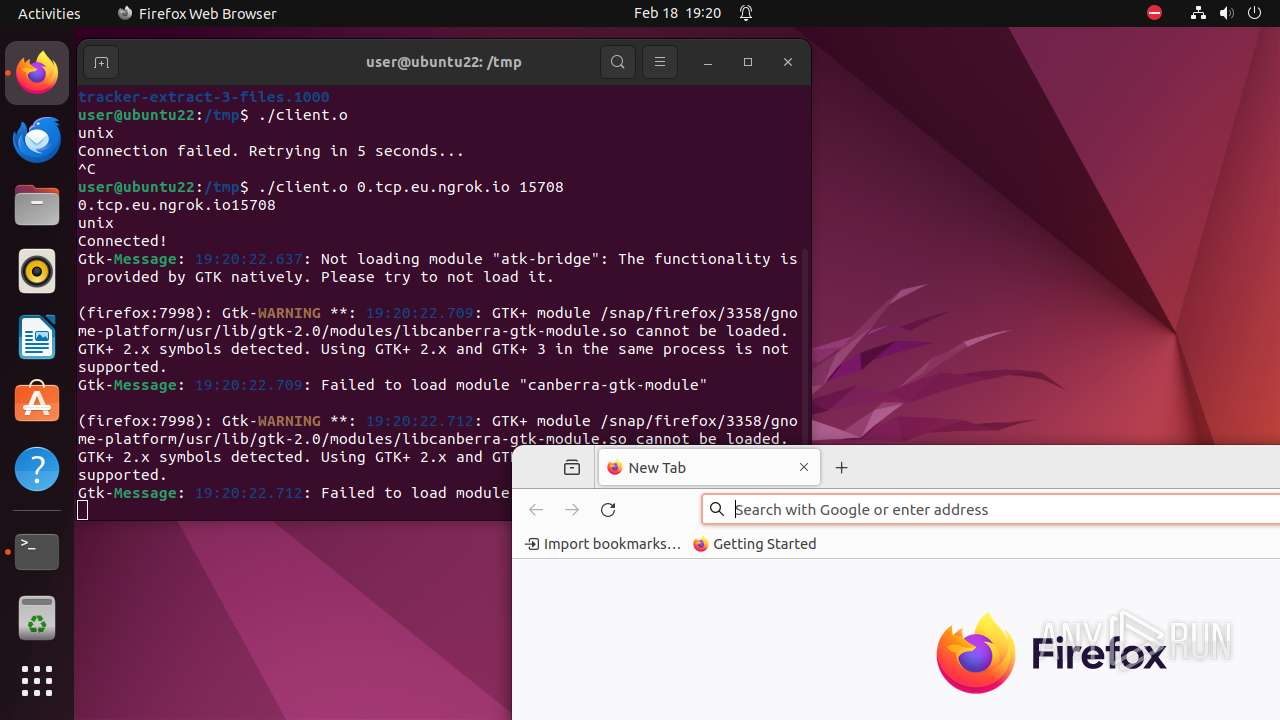The height and width of the screenshot is (720, 1280).
Task: Launch LibreOffice Writer from dock
Action: (37, 337)
